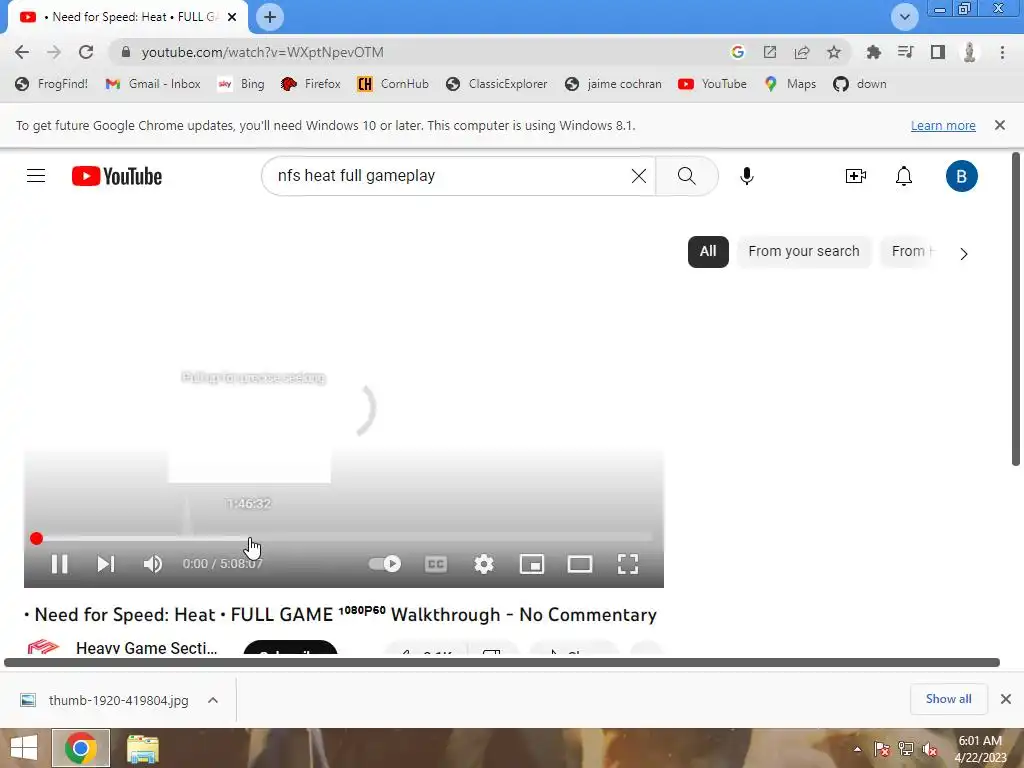Share this page icon in address bar
Image resolution: width=1024 pixels, height=768 pixels.
coord(802,52)
